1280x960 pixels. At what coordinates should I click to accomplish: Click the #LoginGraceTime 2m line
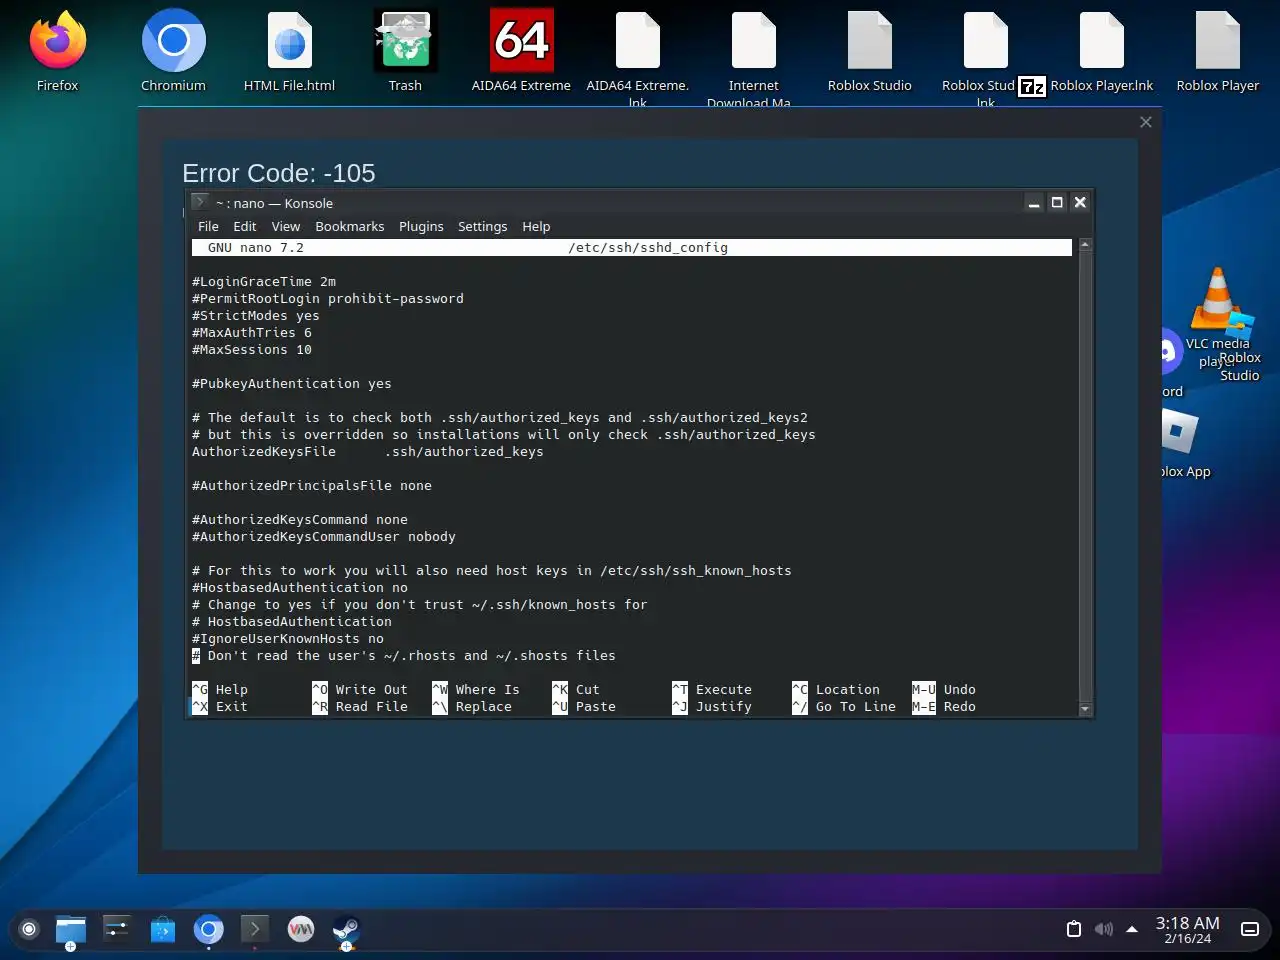click(x=264, y=281)
